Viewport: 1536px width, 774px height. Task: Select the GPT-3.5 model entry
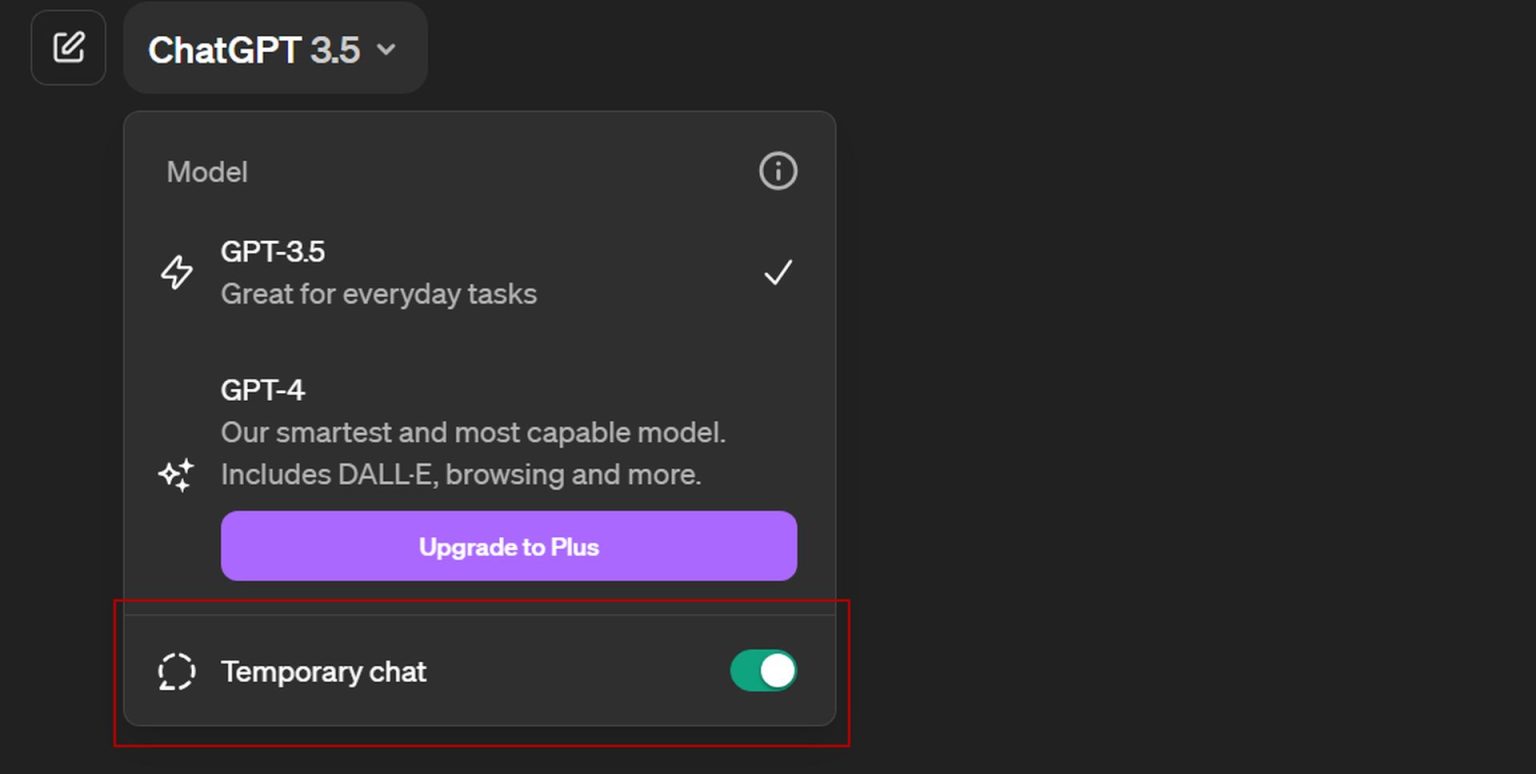click(378, 271)
